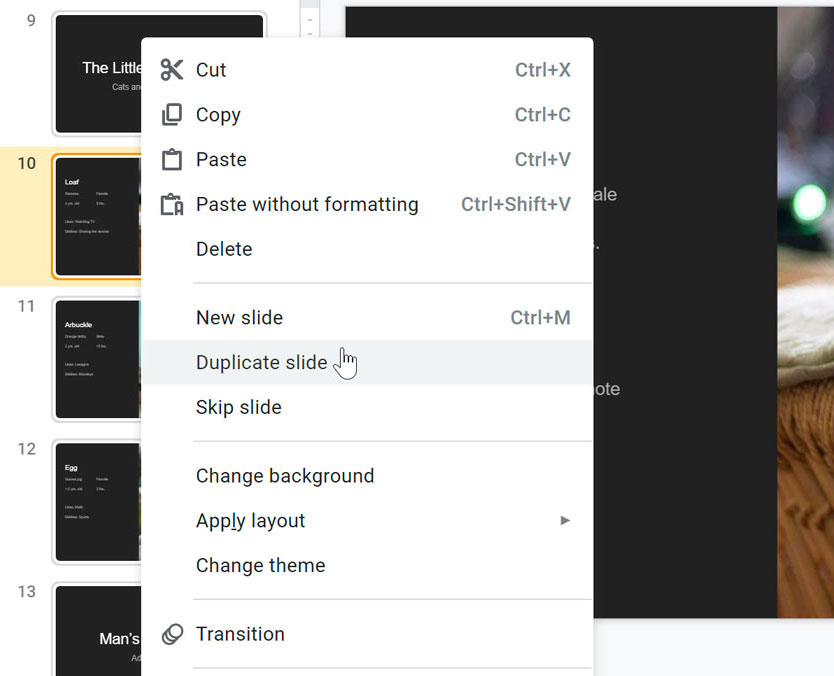Click the Transition icon beside its label
Screen dimensions: 834x676
click(172, 633)
